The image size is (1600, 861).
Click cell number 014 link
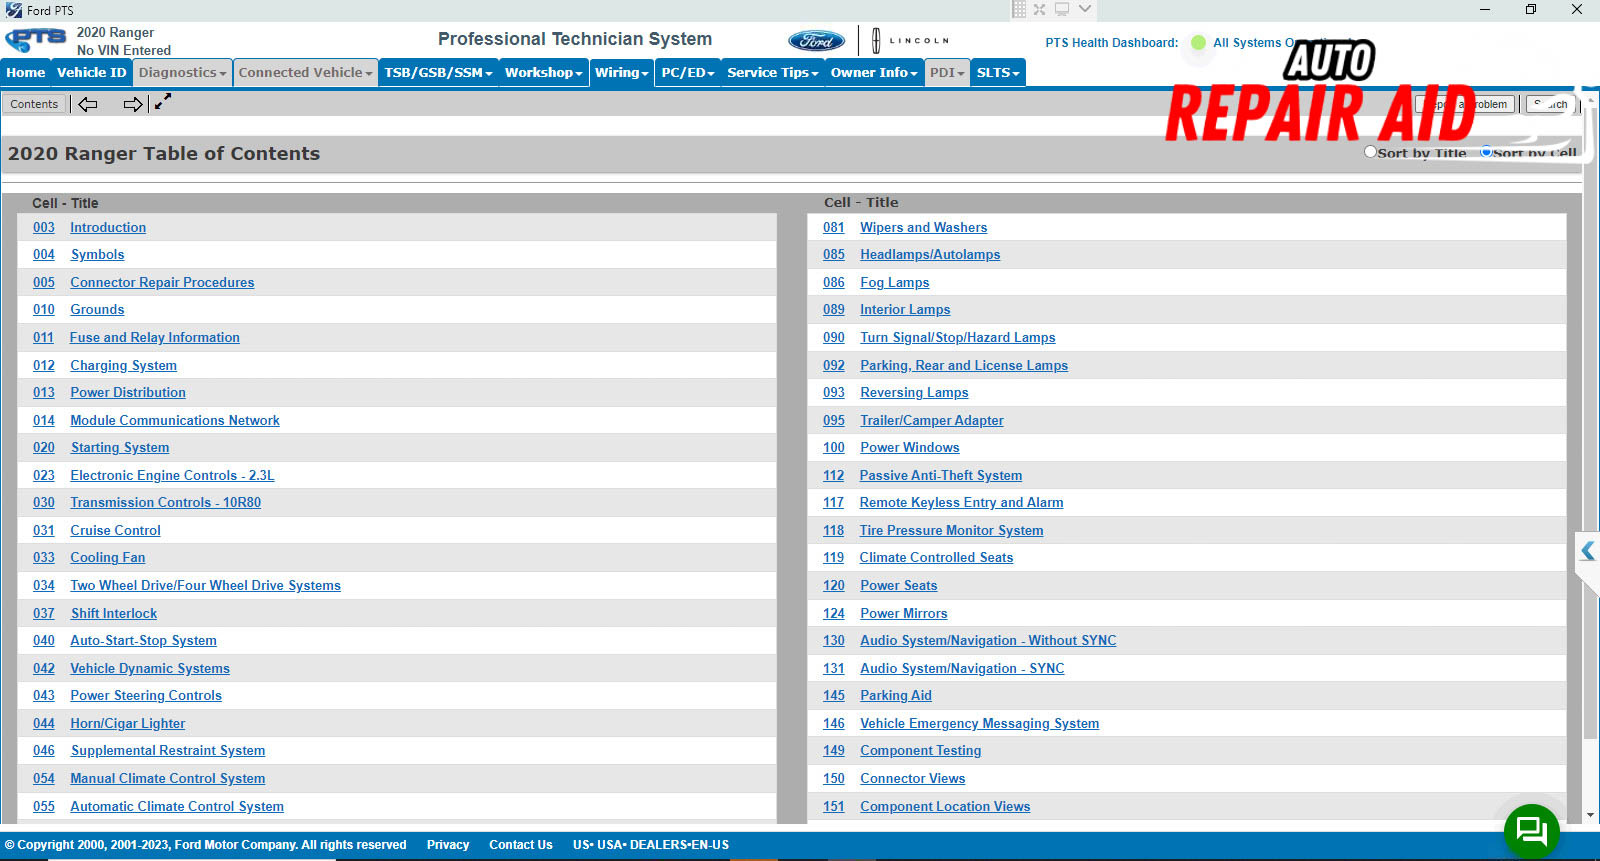[x=44, y=421]
